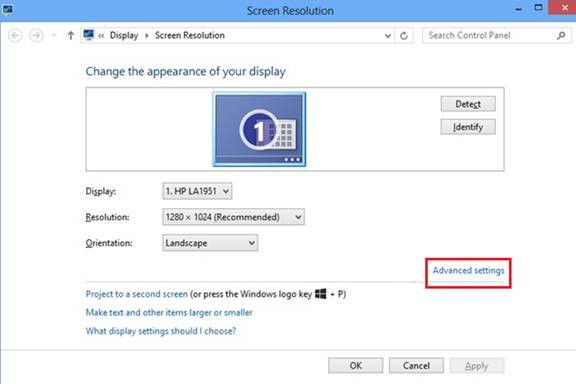Open Make text and other items larger link

coord(169,312)
